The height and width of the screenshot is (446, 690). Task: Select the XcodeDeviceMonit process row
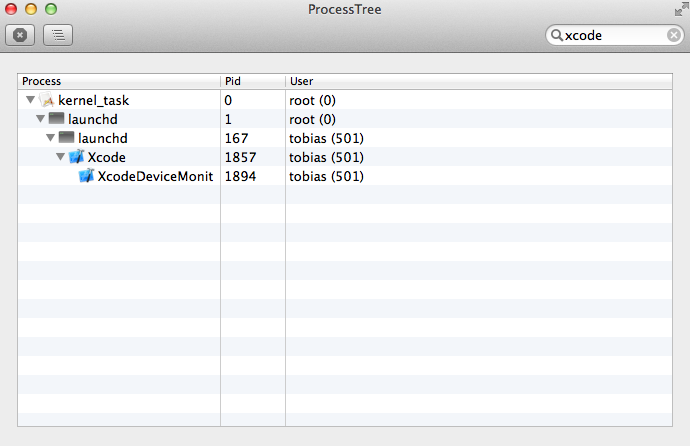click(x=345, y=175)
